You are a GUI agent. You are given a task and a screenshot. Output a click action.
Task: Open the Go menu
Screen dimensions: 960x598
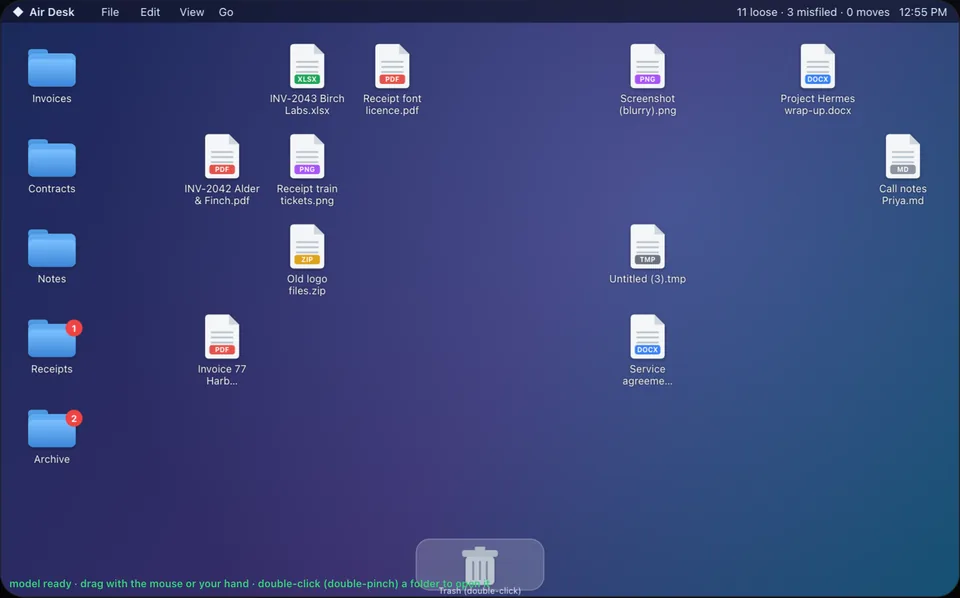coord(226,12)
